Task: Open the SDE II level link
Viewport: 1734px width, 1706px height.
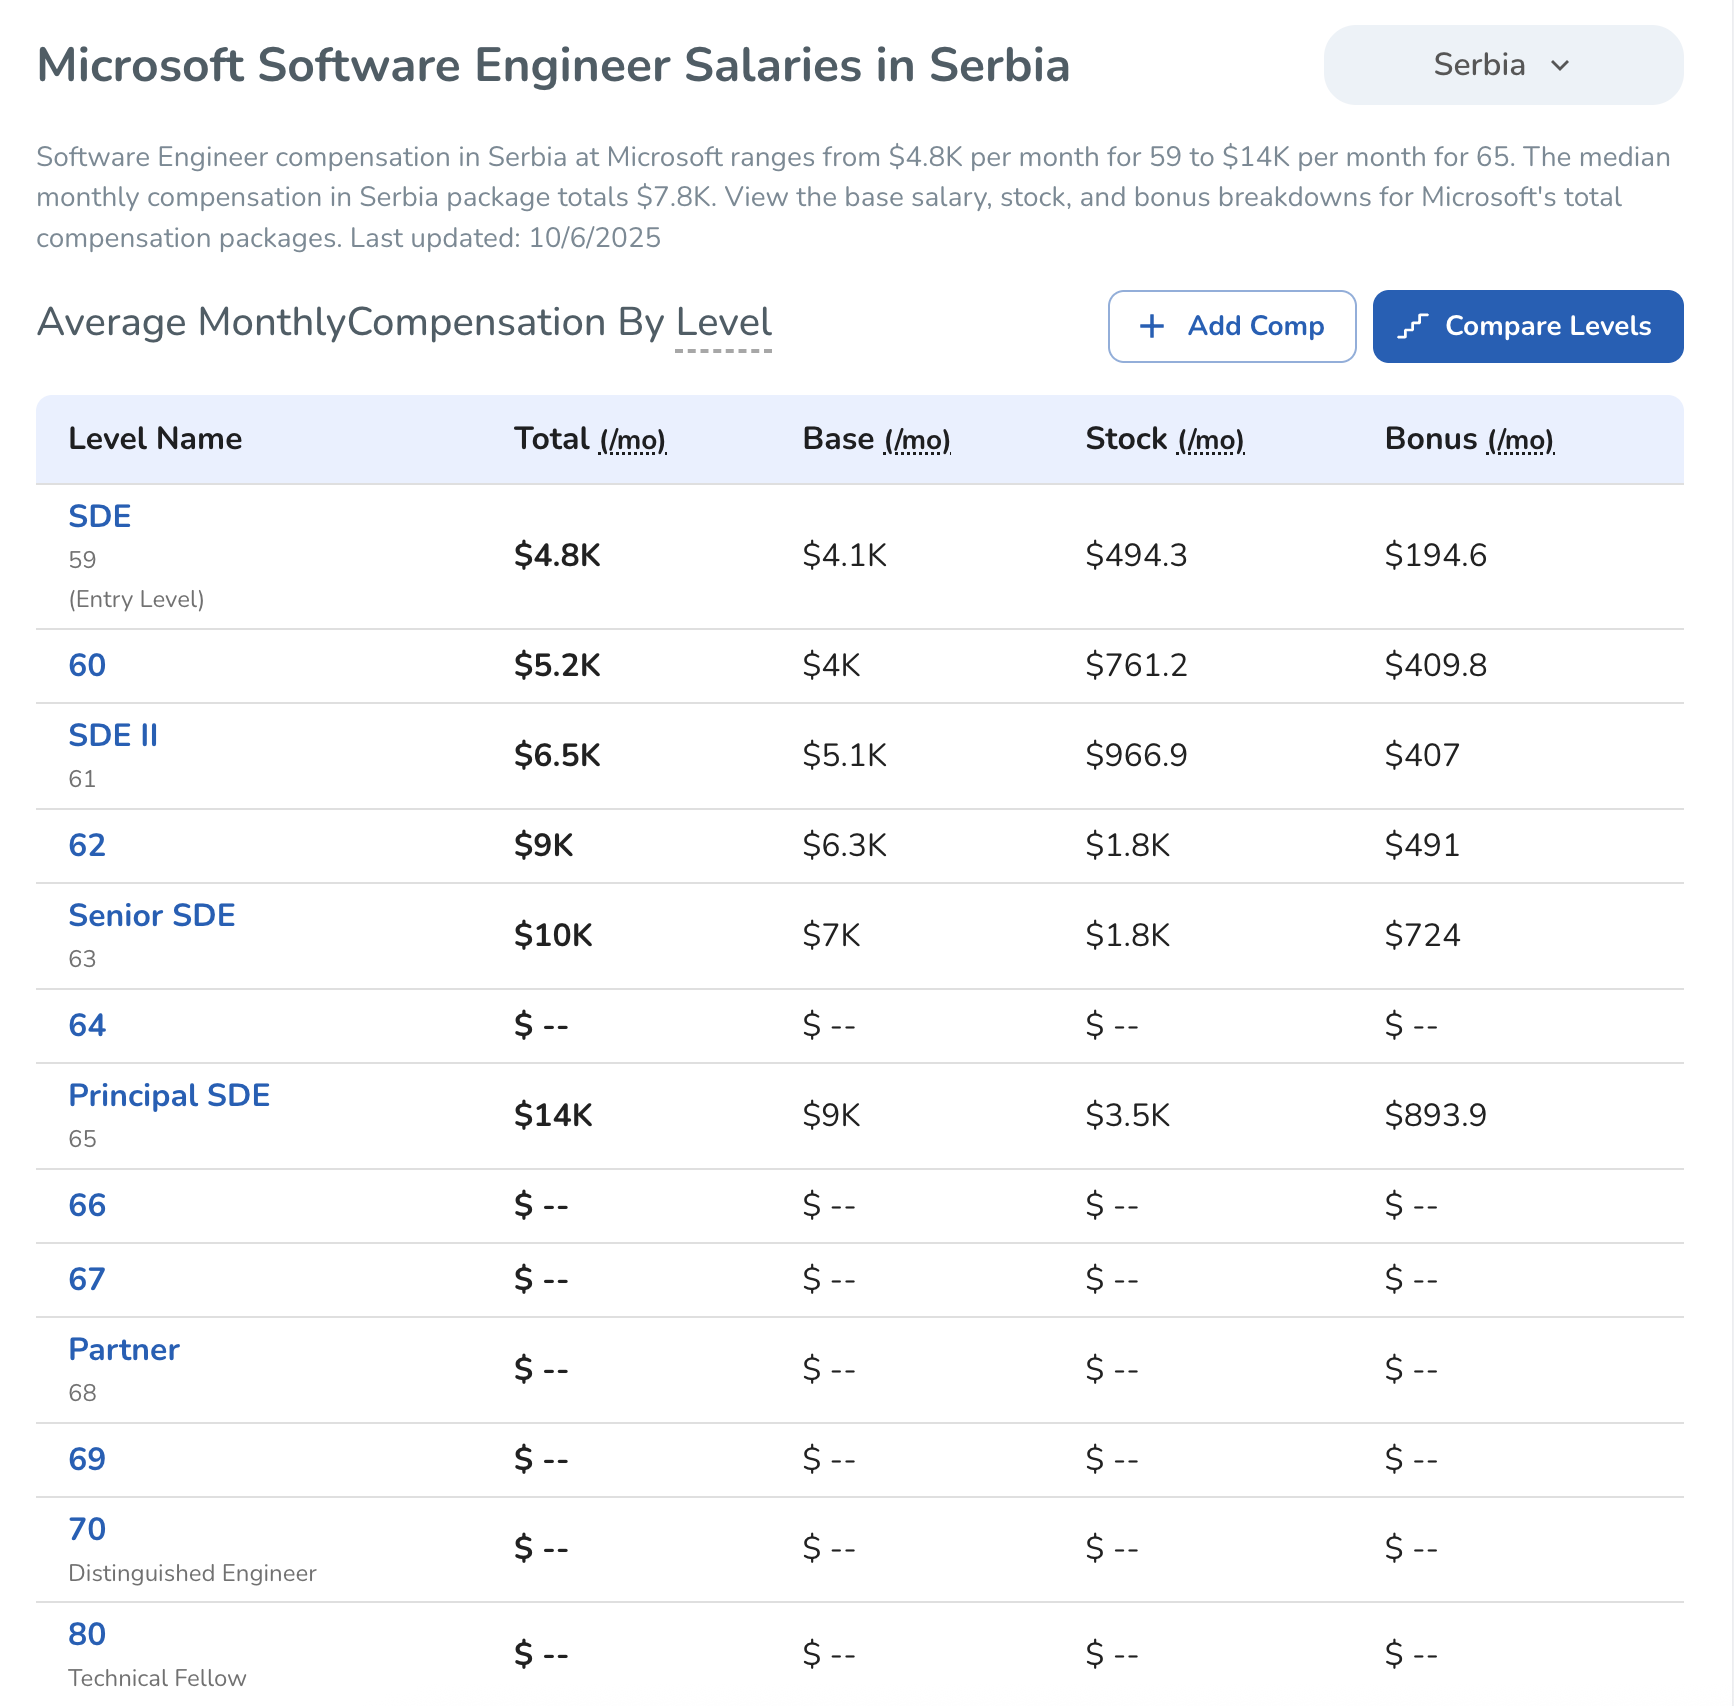Action: tap(113, 735)
